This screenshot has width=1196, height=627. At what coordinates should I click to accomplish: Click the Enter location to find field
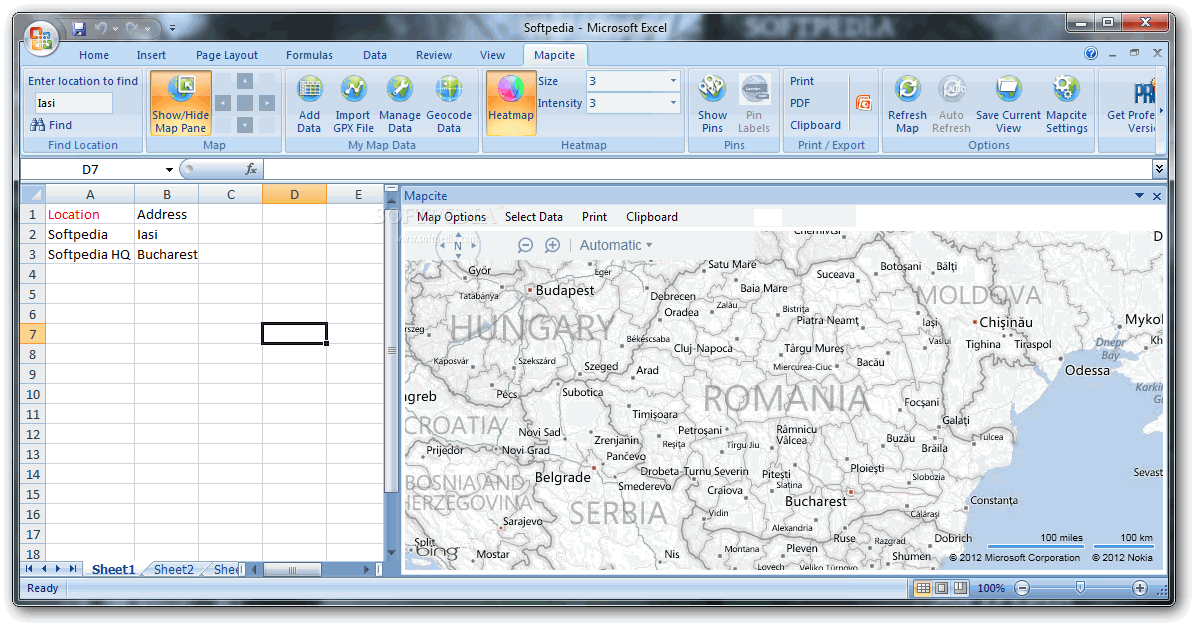coord(73,103)
